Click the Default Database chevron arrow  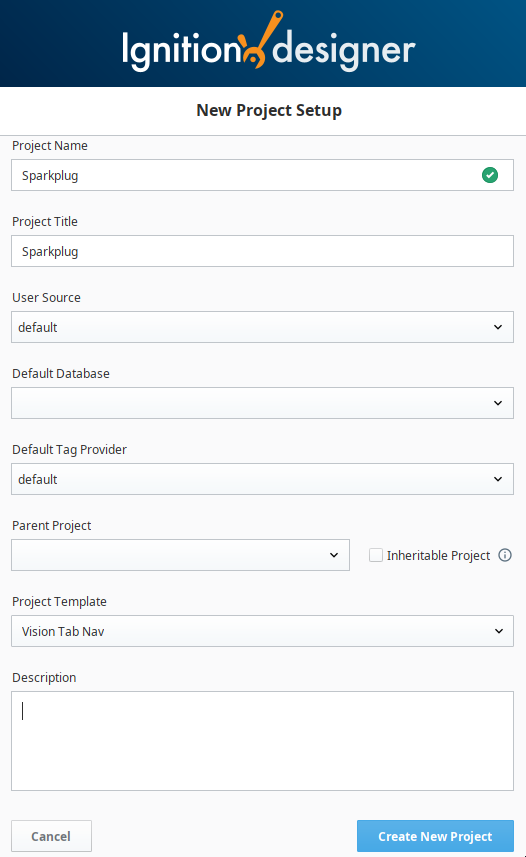498,403
